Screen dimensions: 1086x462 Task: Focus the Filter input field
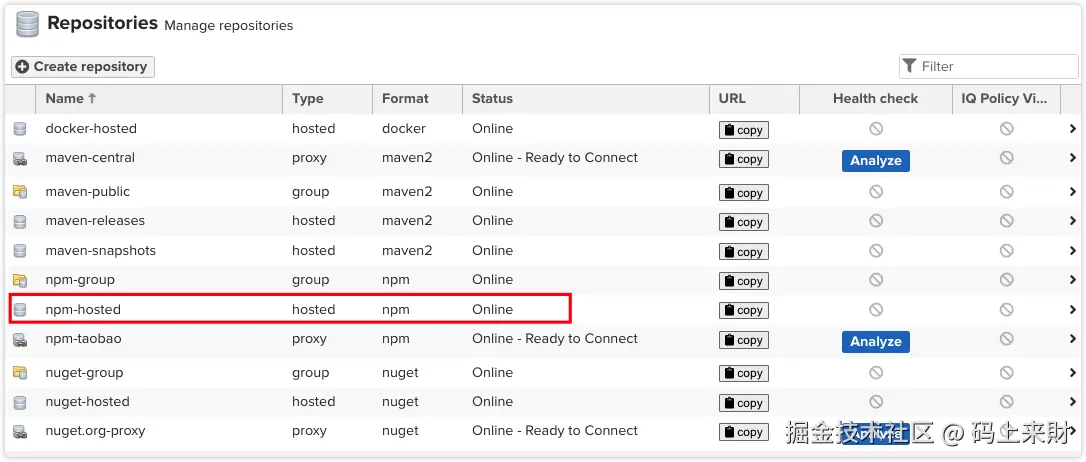pos(988,66)
